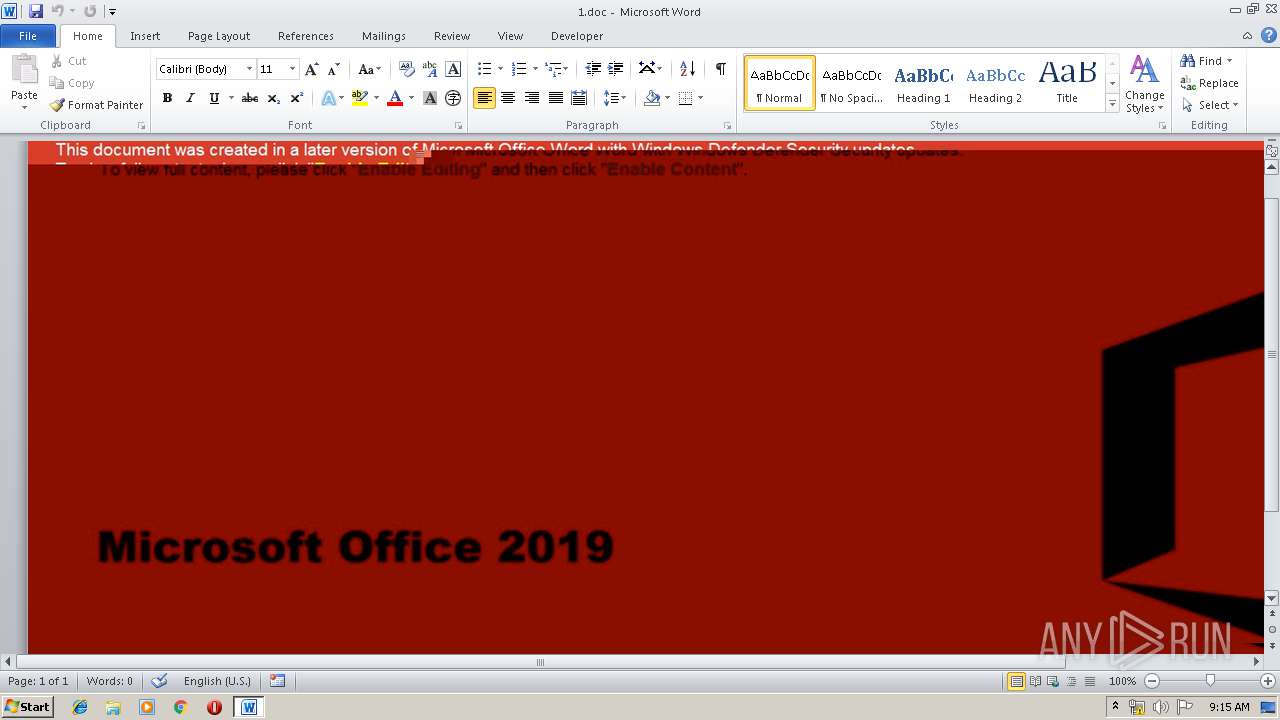Open Microsoft Word Help icon
The image size is (1280, 720).
click(1269, 35)
